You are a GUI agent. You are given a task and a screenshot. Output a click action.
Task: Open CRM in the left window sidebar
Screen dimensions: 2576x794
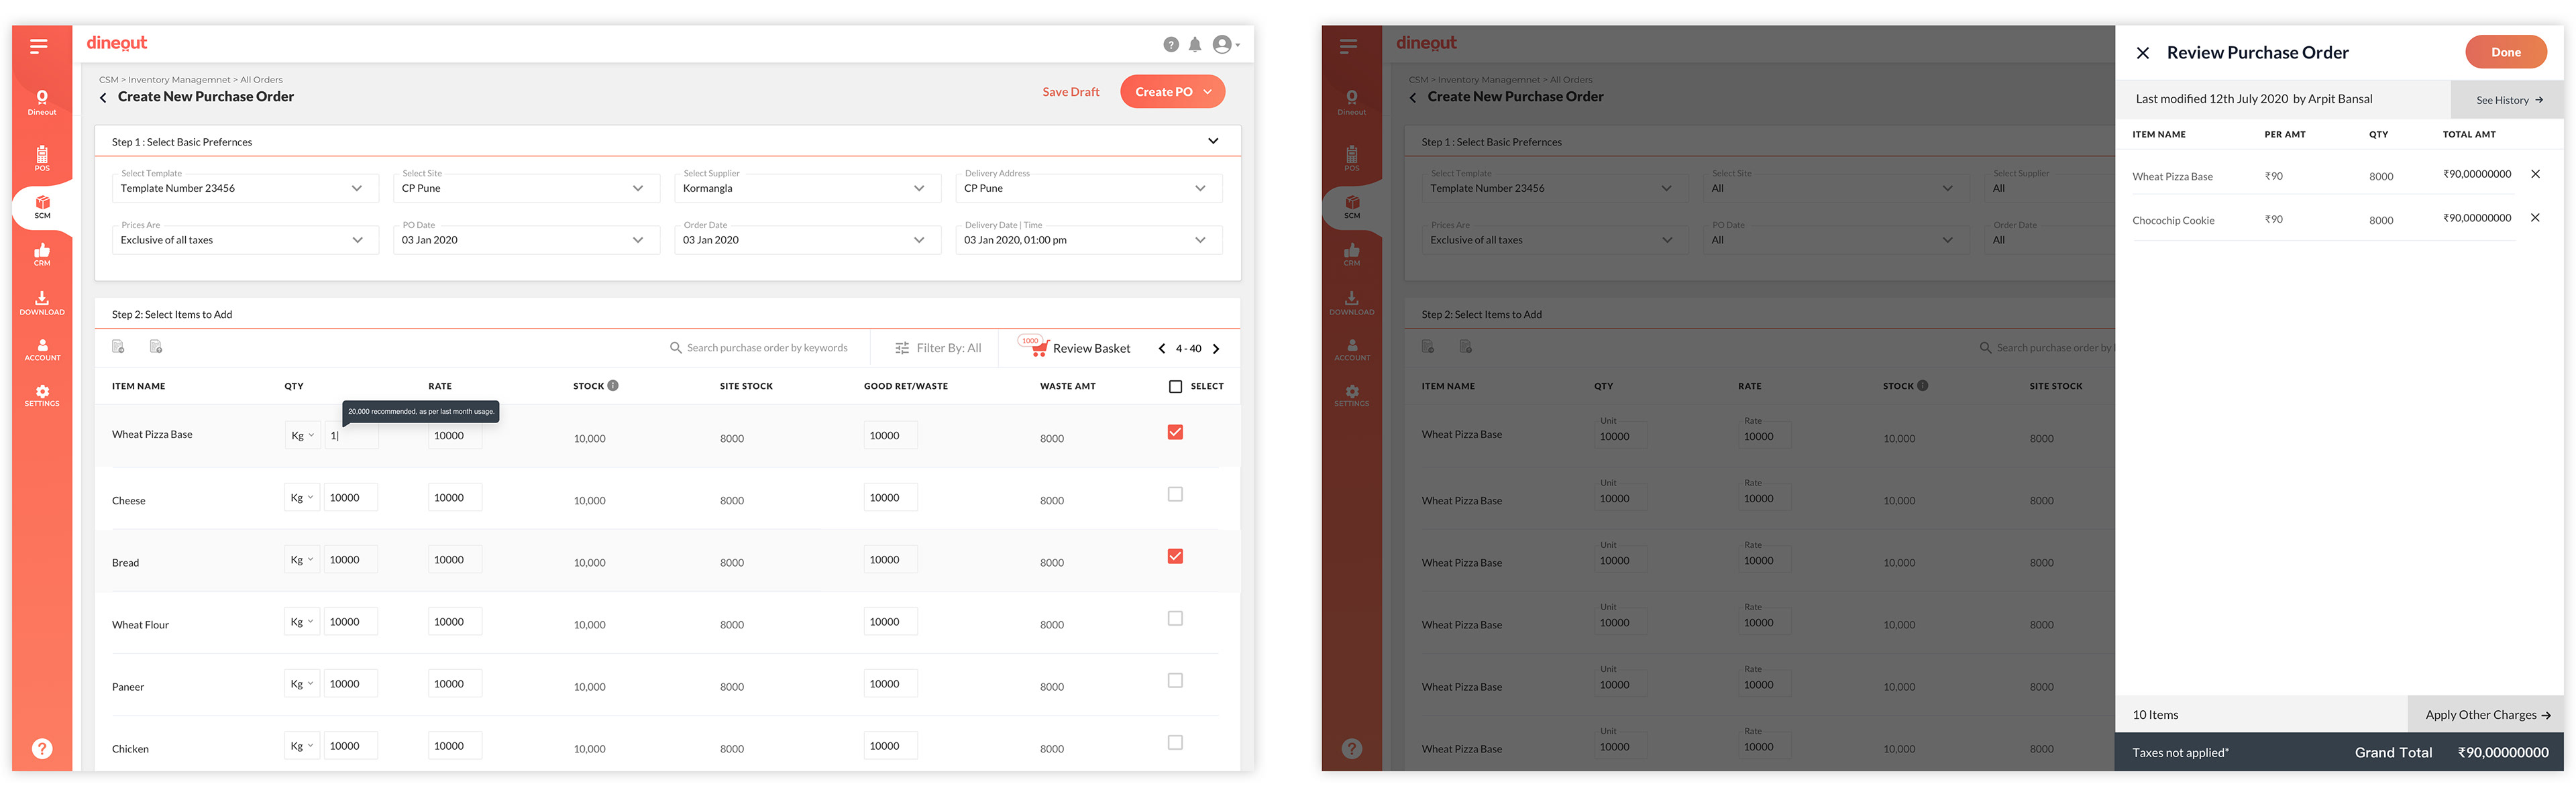42,255
